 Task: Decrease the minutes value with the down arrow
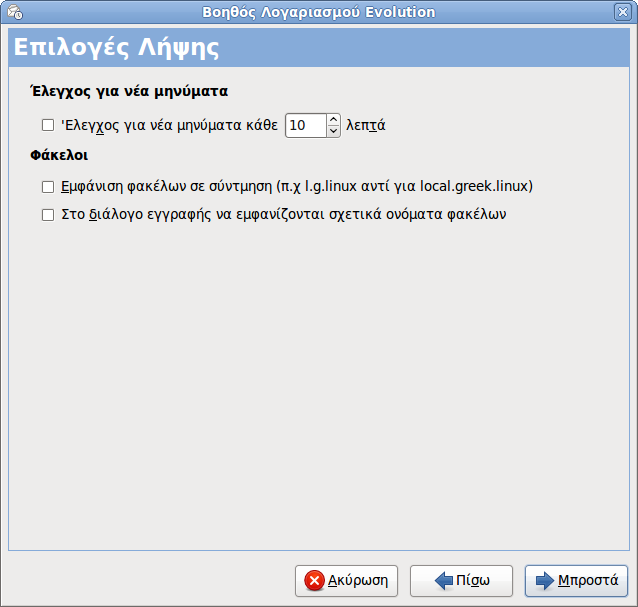pyautogui.click(x=333, y=131)
